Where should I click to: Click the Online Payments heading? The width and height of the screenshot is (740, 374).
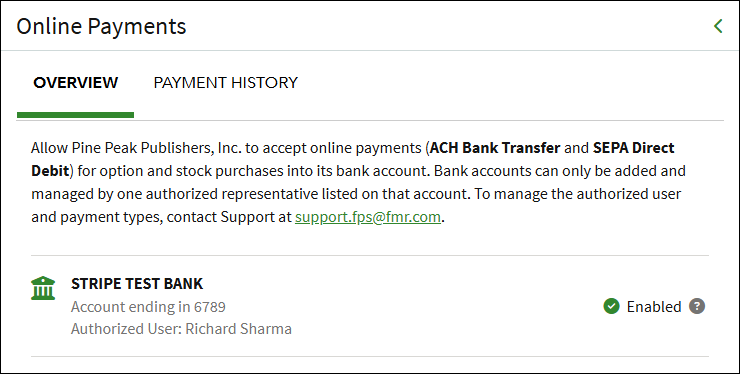point(101,26)
